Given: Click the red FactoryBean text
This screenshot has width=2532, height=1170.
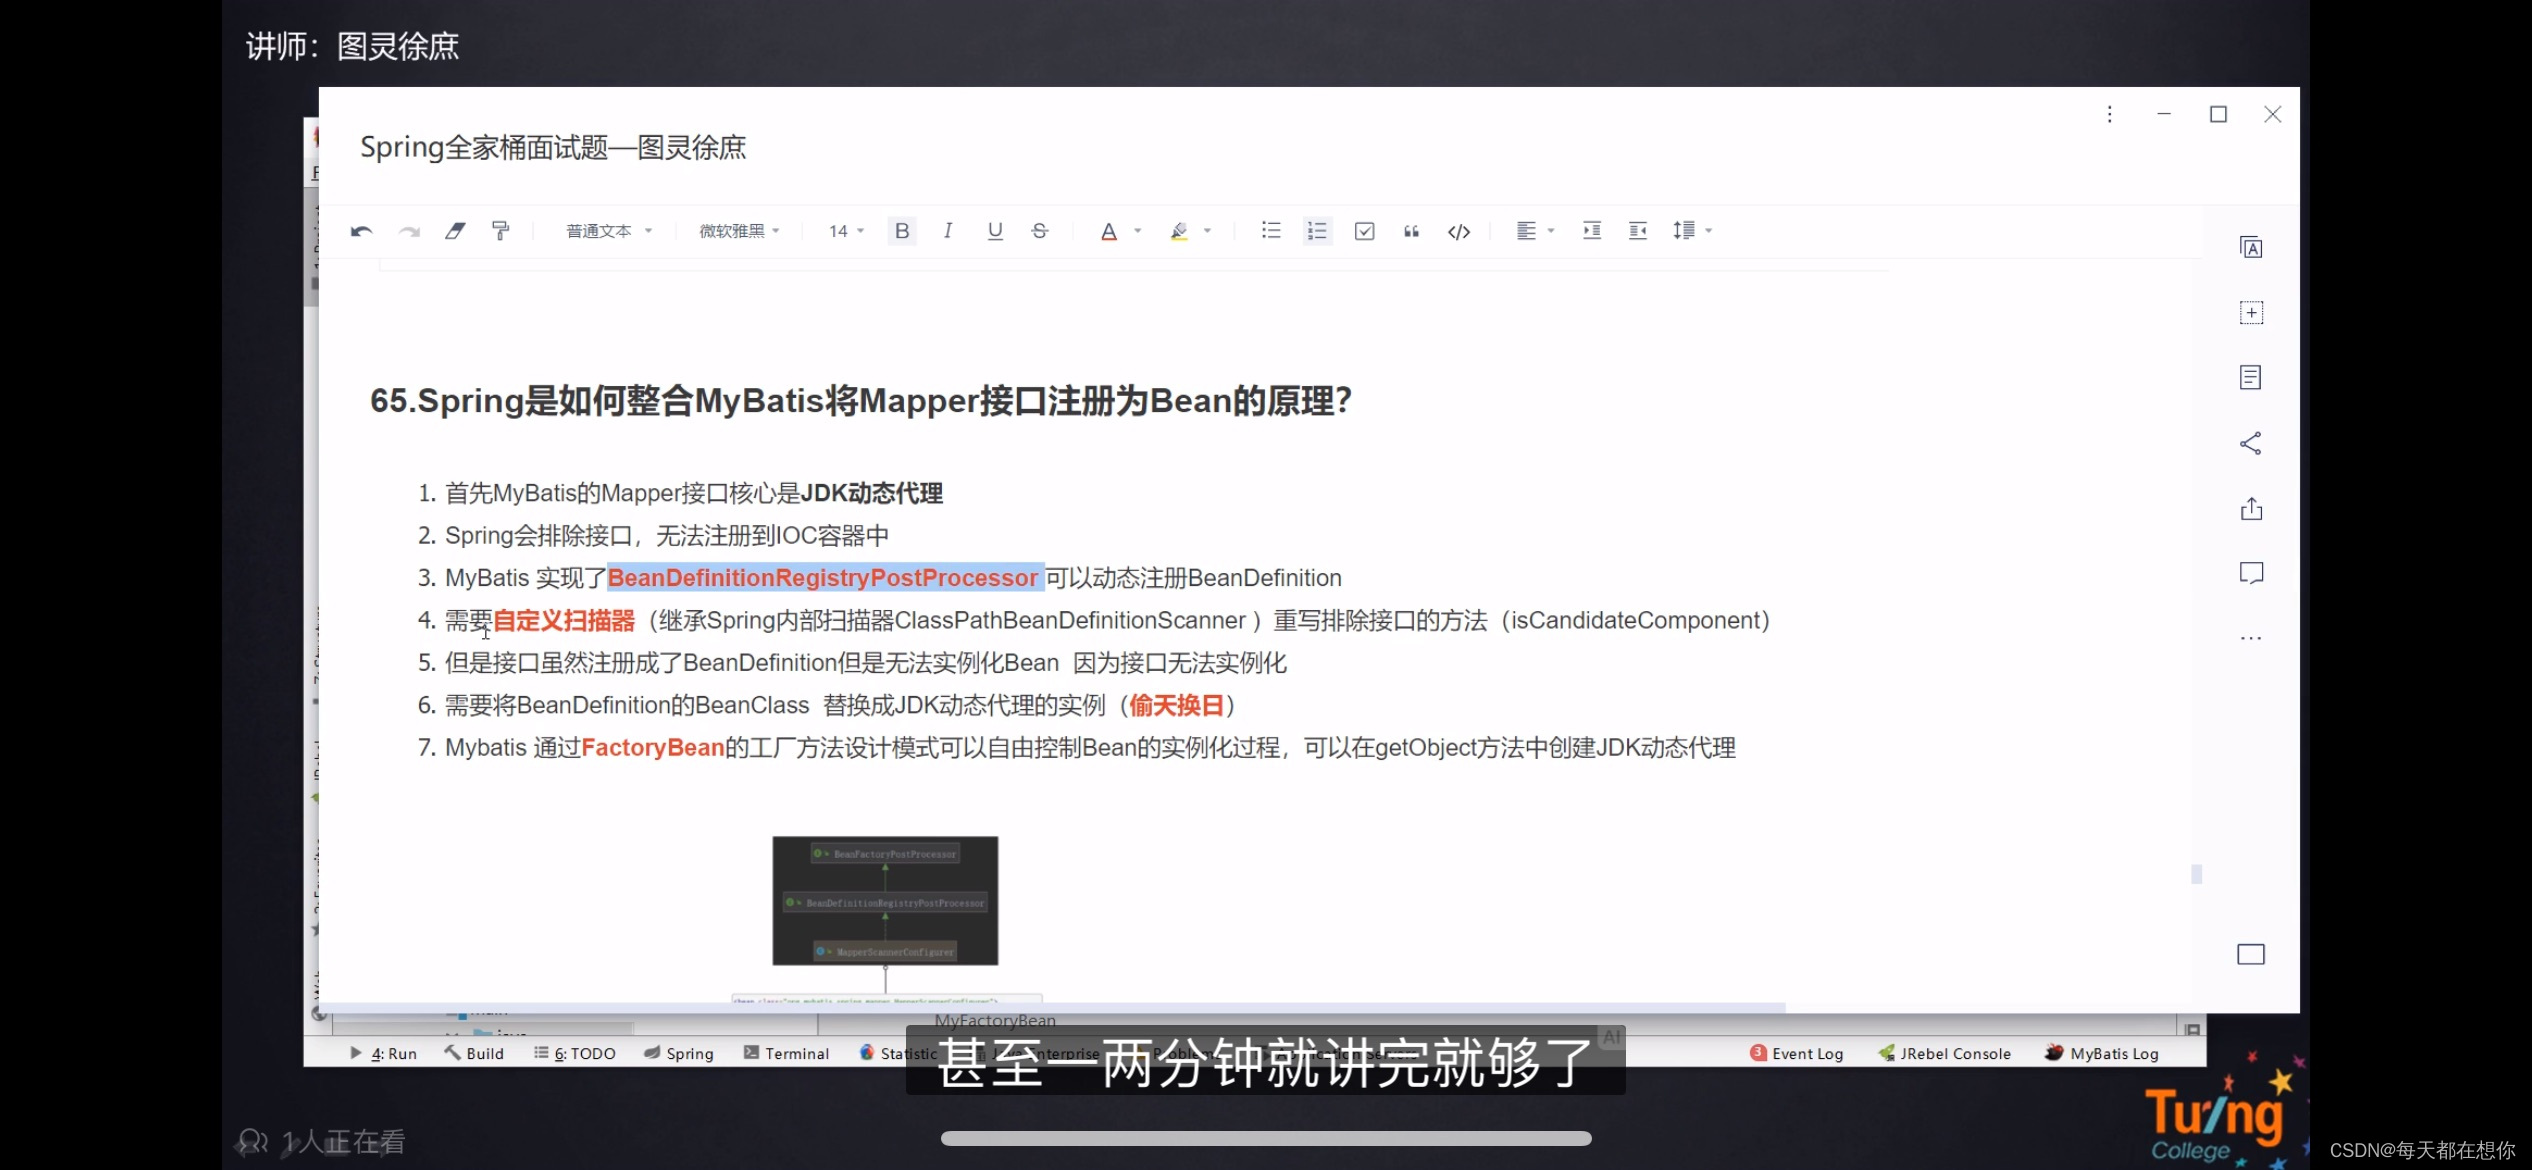Looking at the screenshot, I should tap(653, 748).
